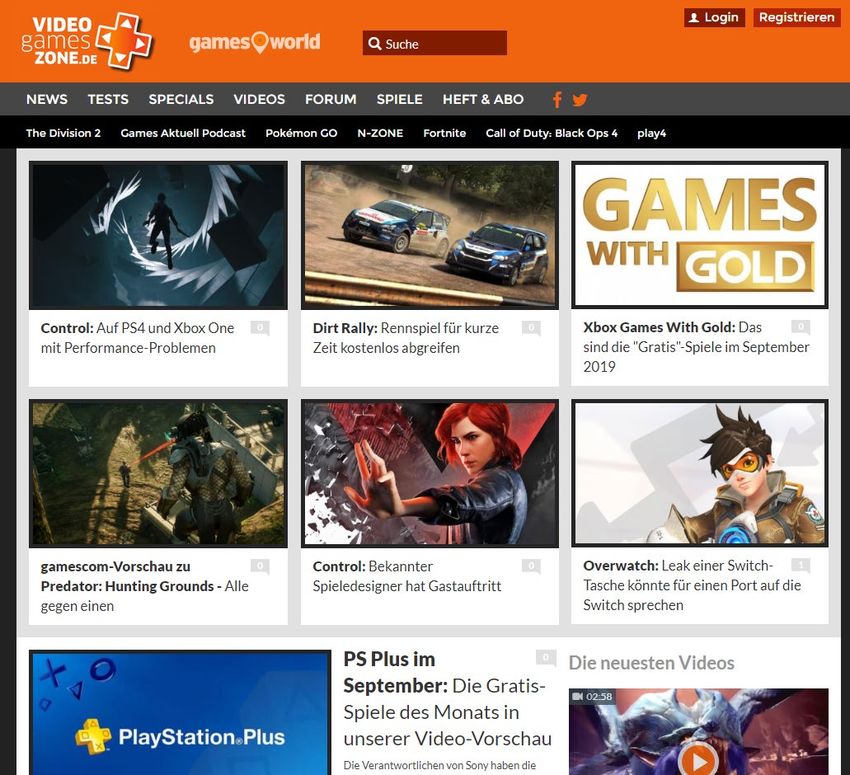Open the Login button

click(714, 17)
